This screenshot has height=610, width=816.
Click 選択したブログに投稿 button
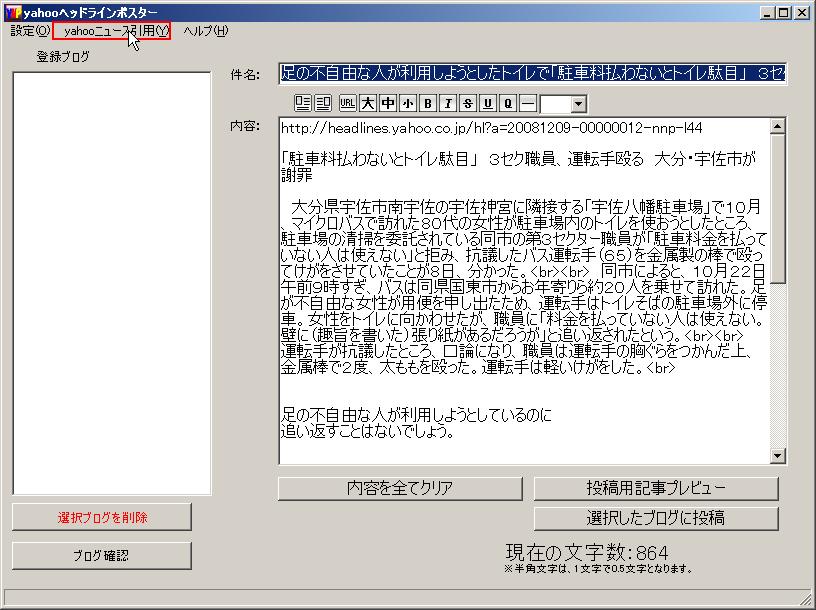coord(656,518)
